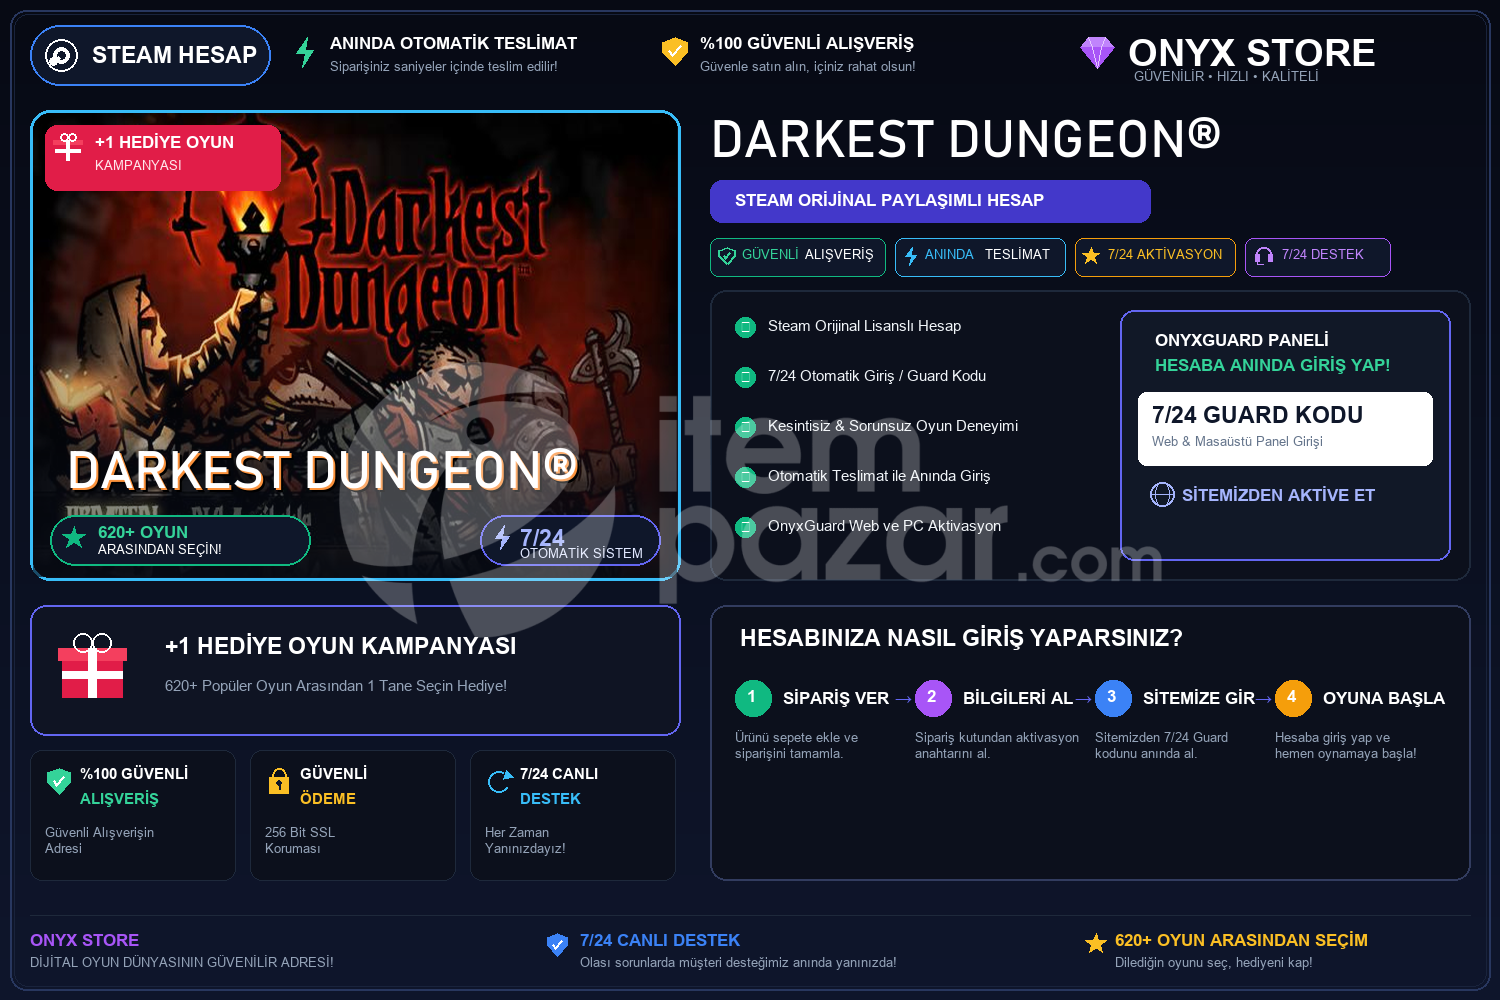The height and width of the screenshot is (1000, 1500).
Task: Click the large red gift box icon
Action: 92,666
